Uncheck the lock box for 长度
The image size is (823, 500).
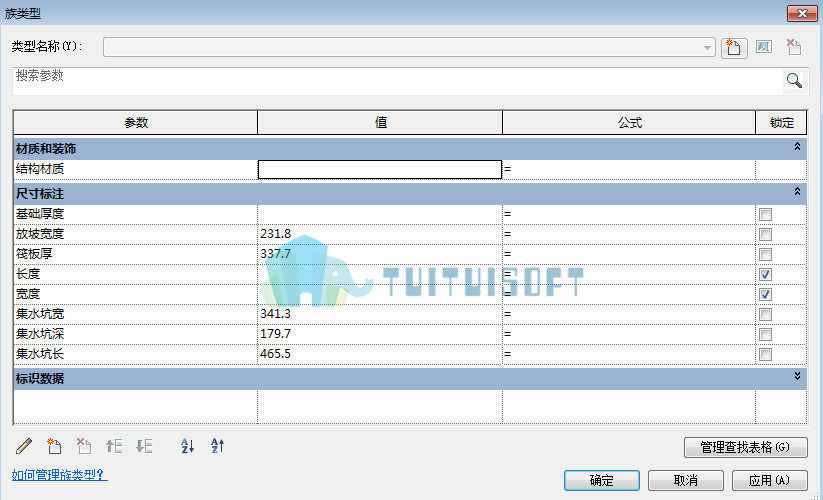[x=765, y=274]
